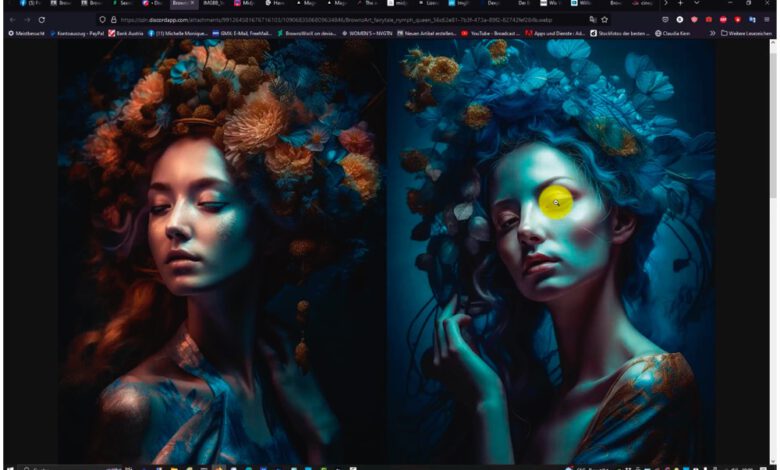Open the Instagram tab

click(x=245, y=3)
